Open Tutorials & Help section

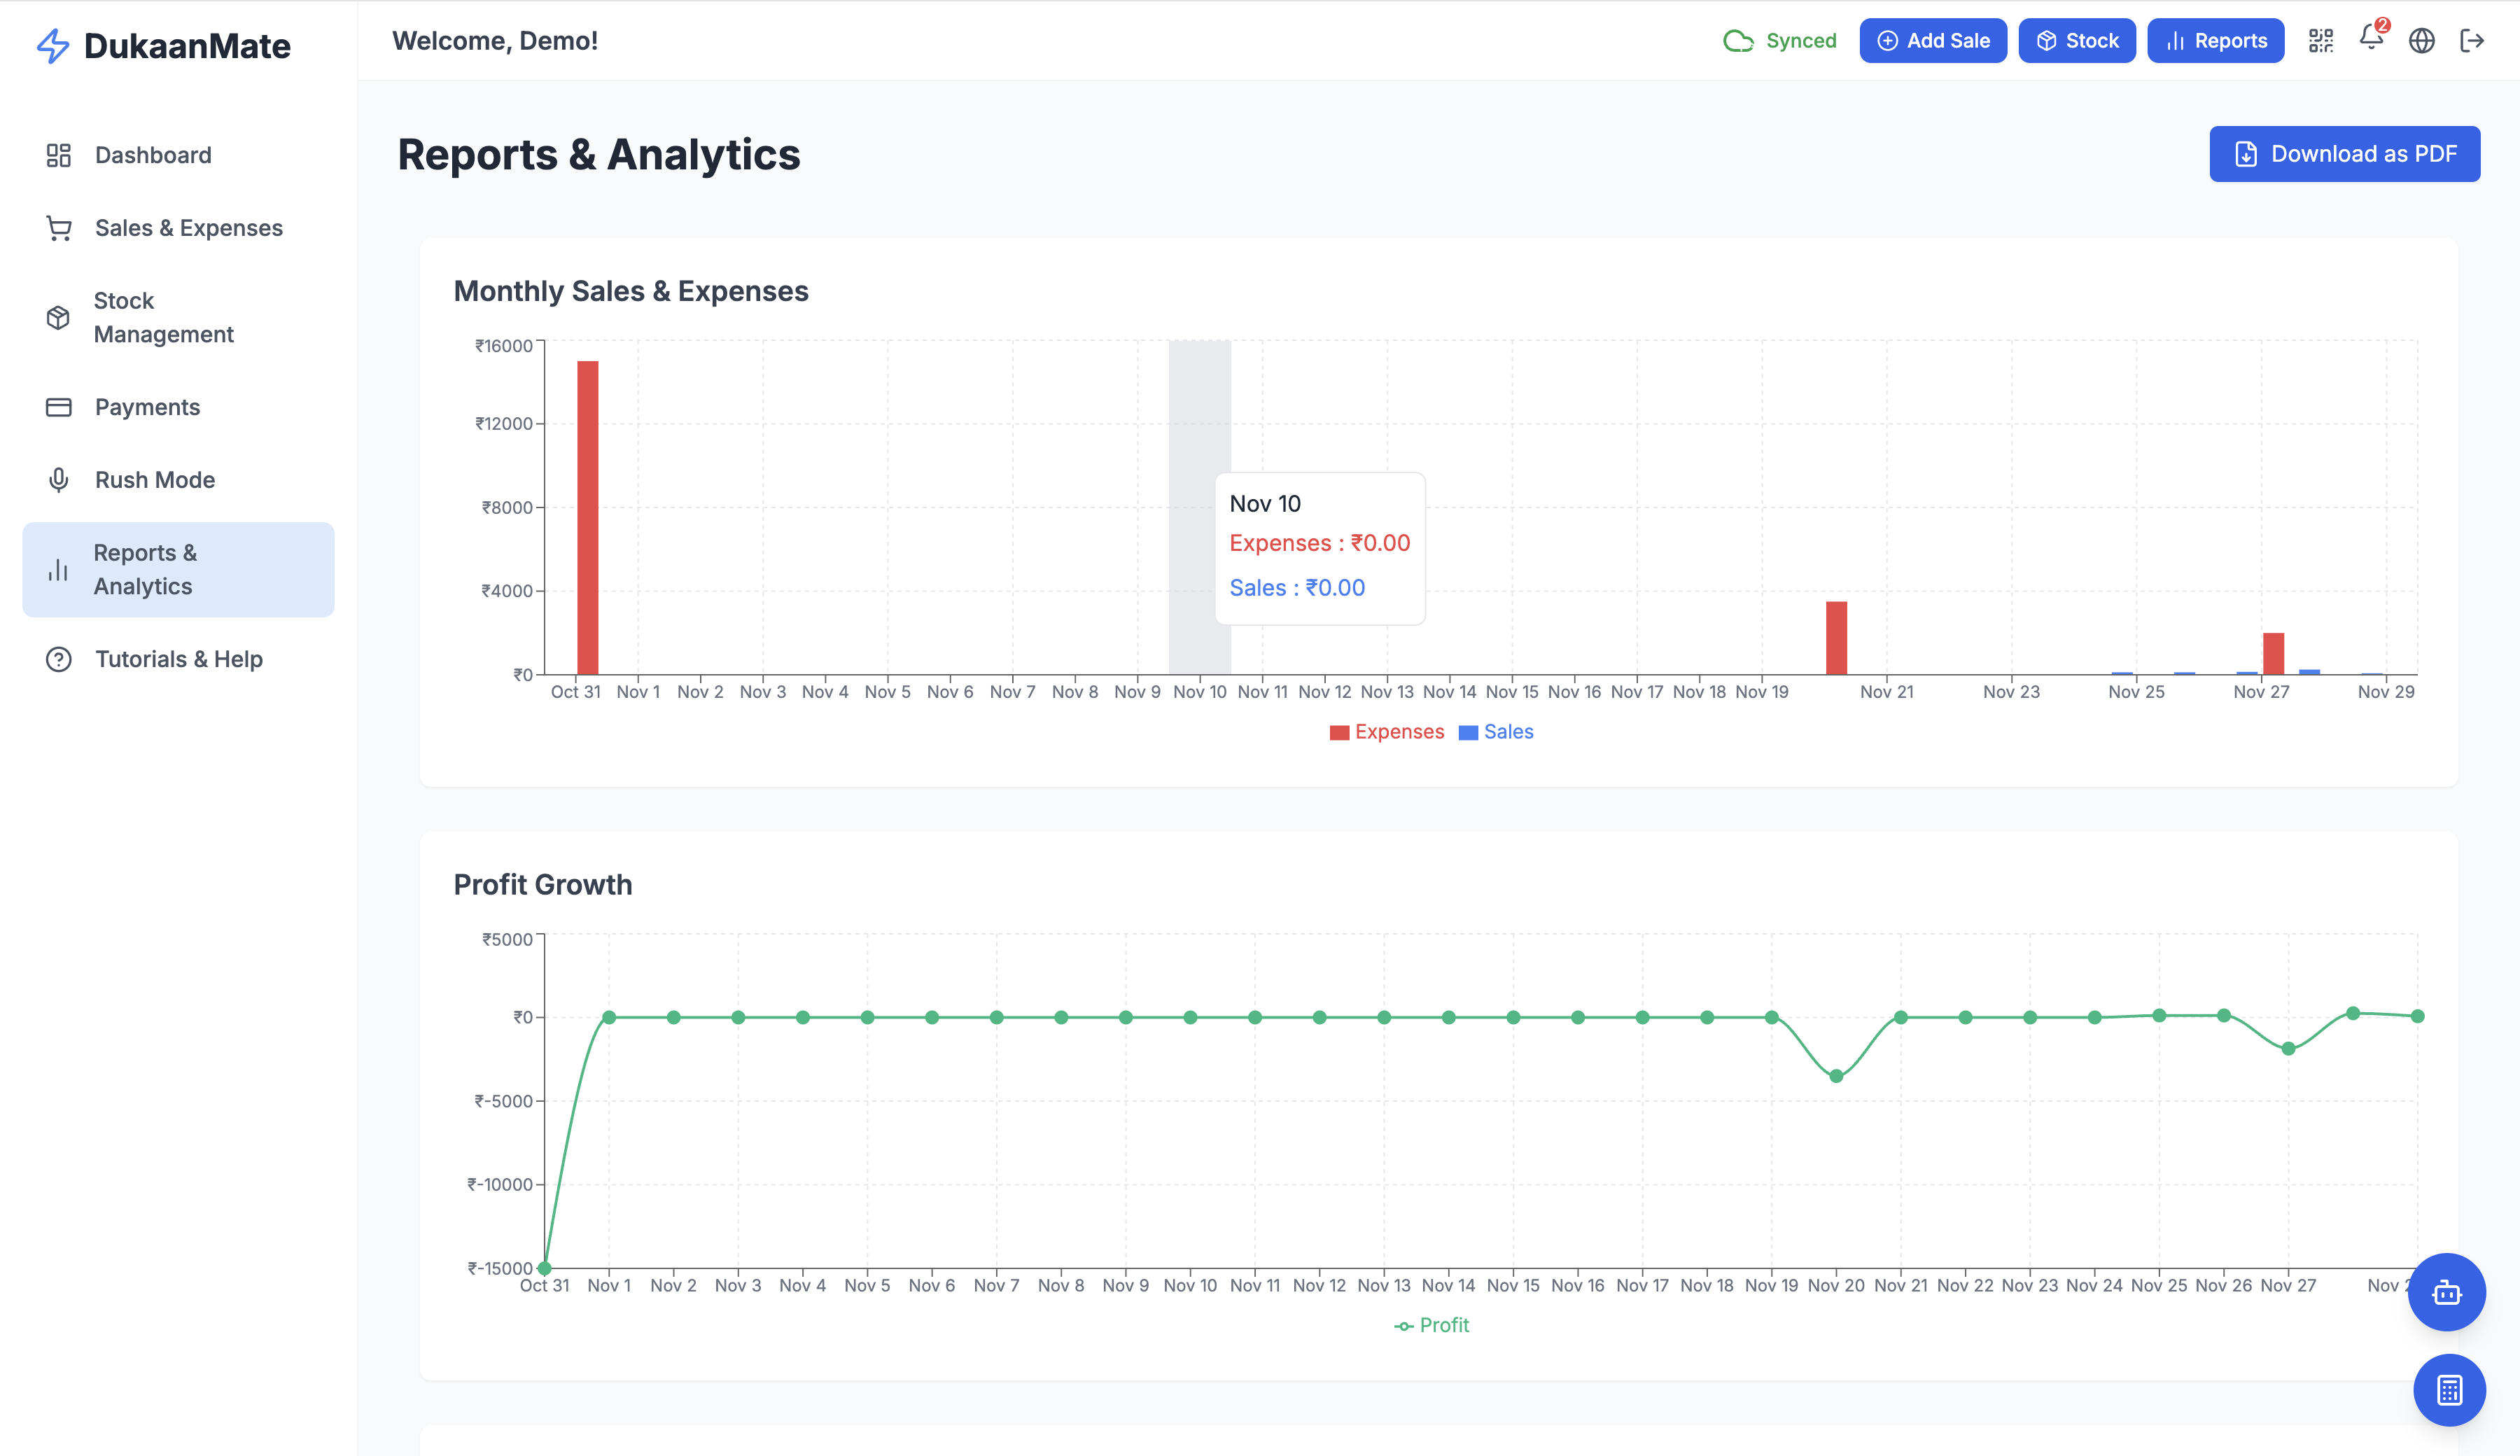[178, 660]
